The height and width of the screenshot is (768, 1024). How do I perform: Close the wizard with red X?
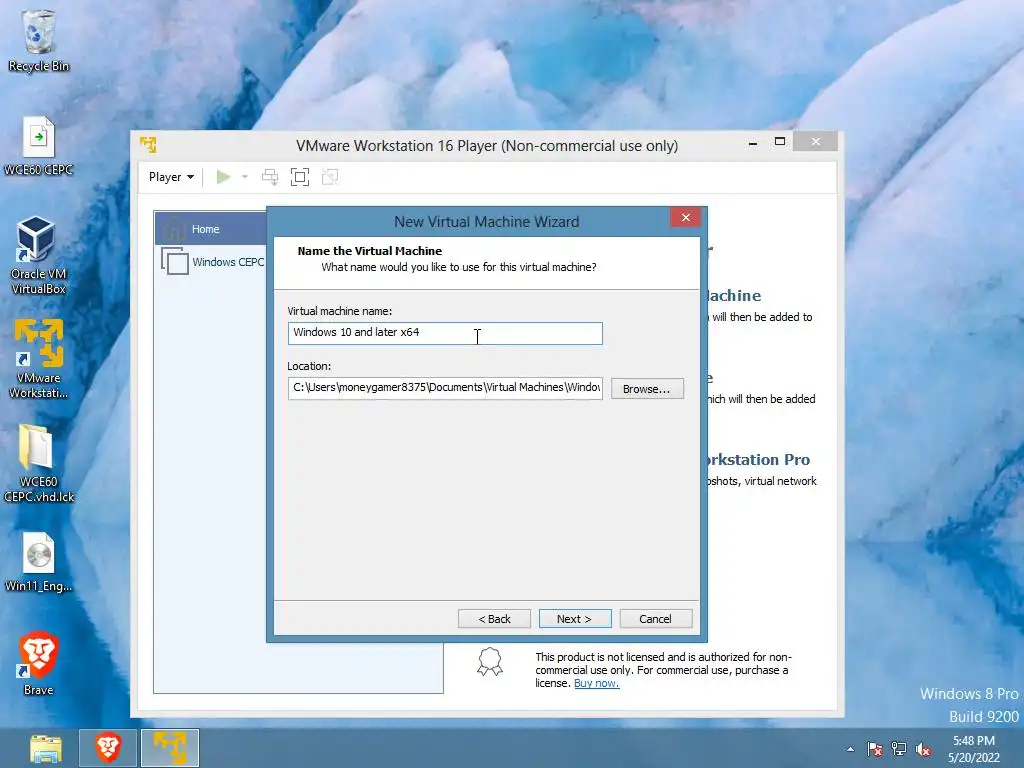[x=686, y=217]
